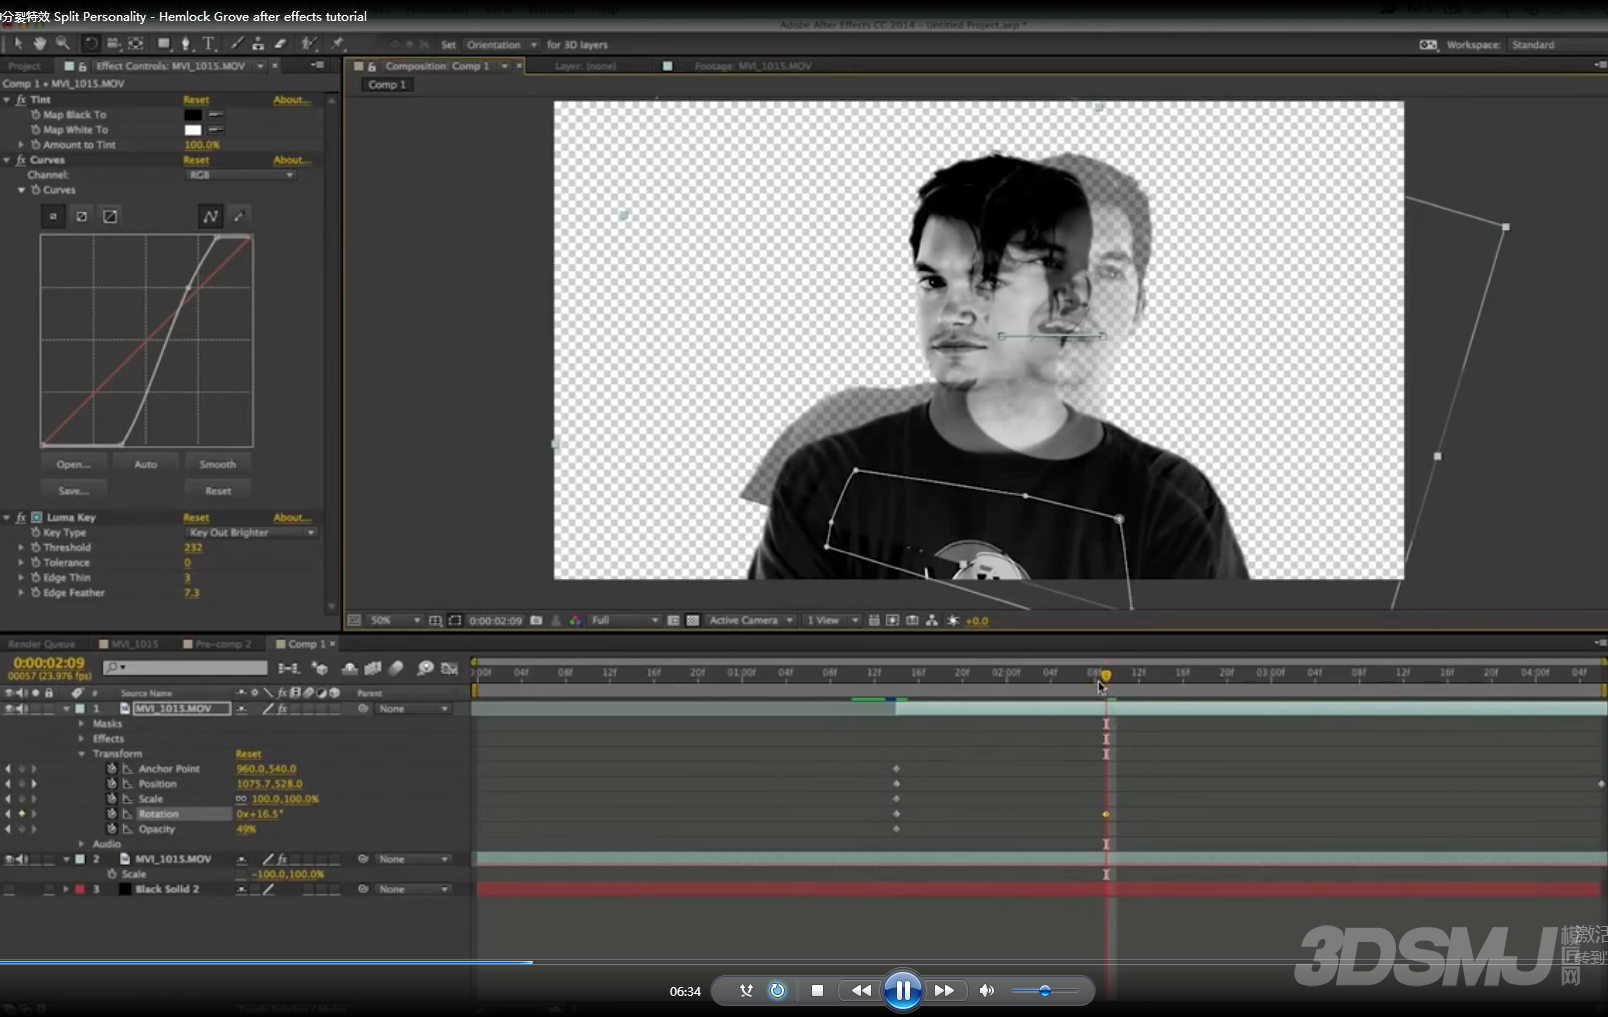Toggle Rotation stopwatch on layer 1
The image size is (1608, 1017).
tap(112, 814)
